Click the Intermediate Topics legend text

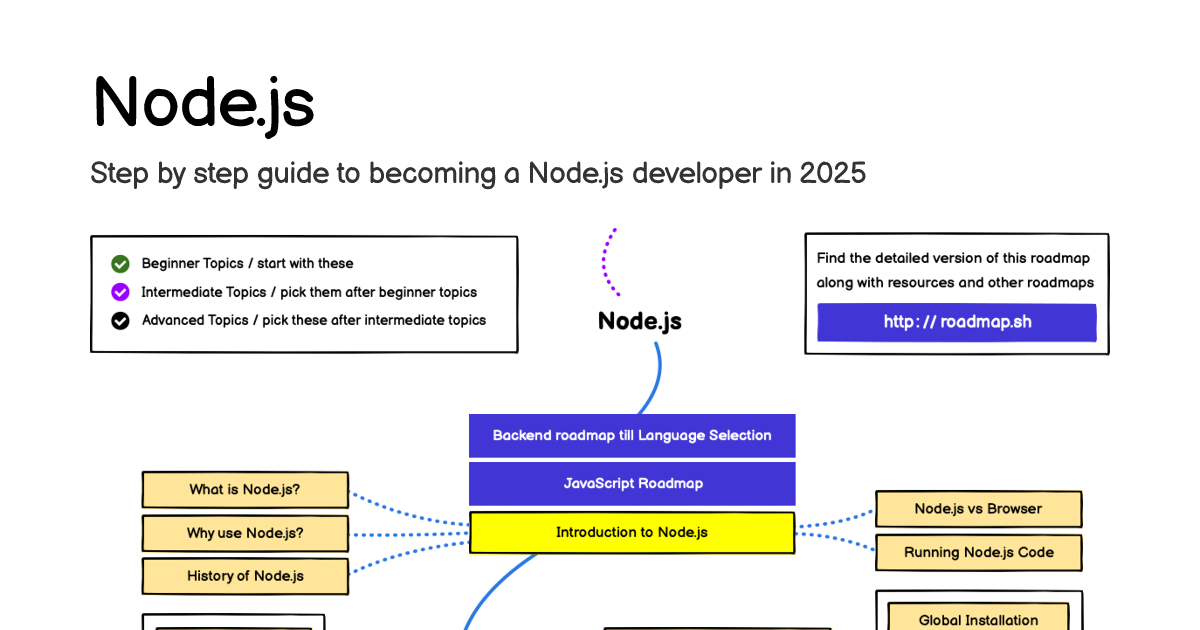coord(309,292)
